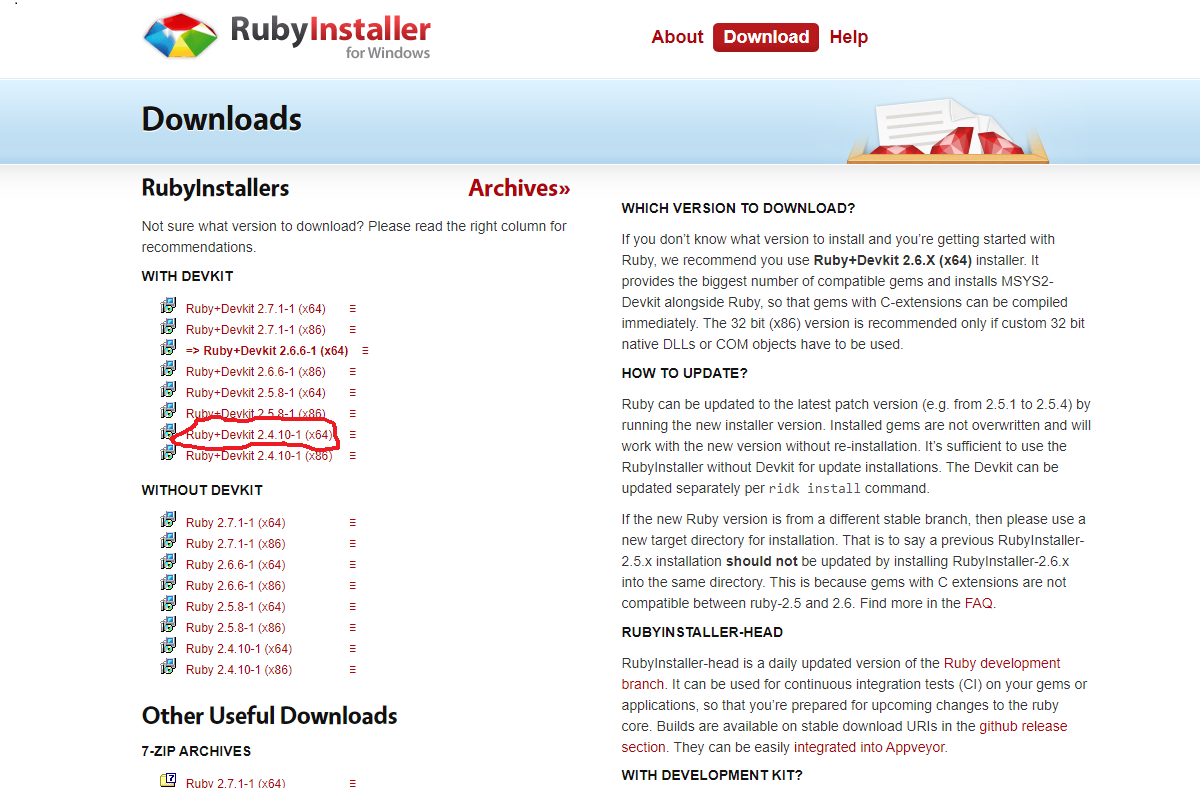Click installer icon beside Ruby+Devkit 2.4.10-1 (x86)
This screenshot has width=1200, height=788.
[168, 453]
